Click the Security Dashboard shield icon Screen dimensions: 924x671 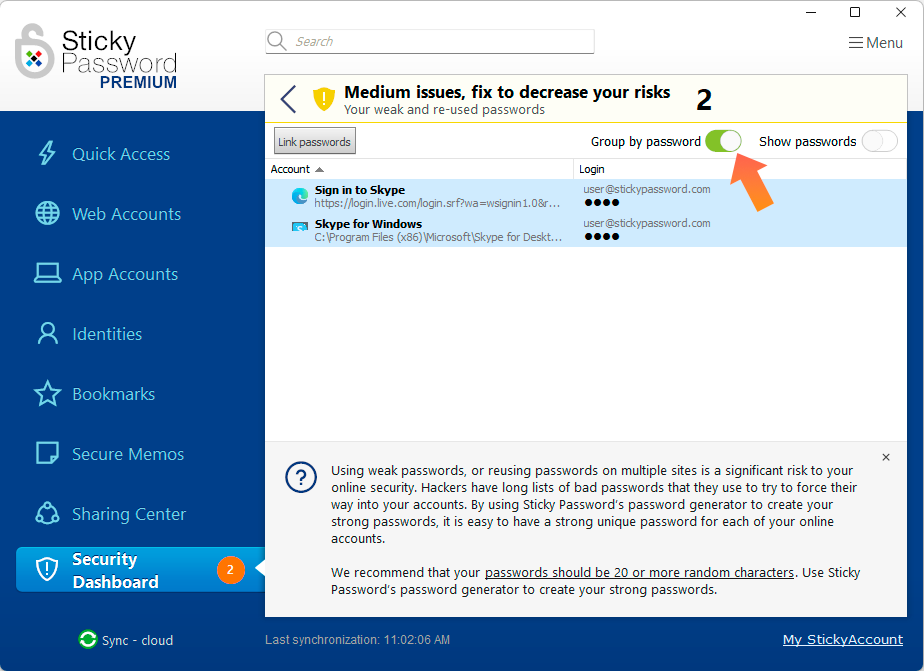[x=47, y=569]
